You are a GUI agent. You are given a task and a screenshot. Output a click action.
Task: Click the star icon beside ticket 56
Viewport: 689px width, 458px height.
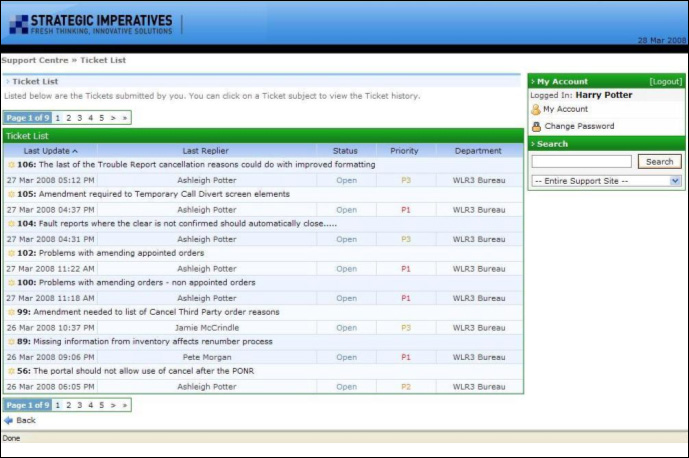point(11,371)
